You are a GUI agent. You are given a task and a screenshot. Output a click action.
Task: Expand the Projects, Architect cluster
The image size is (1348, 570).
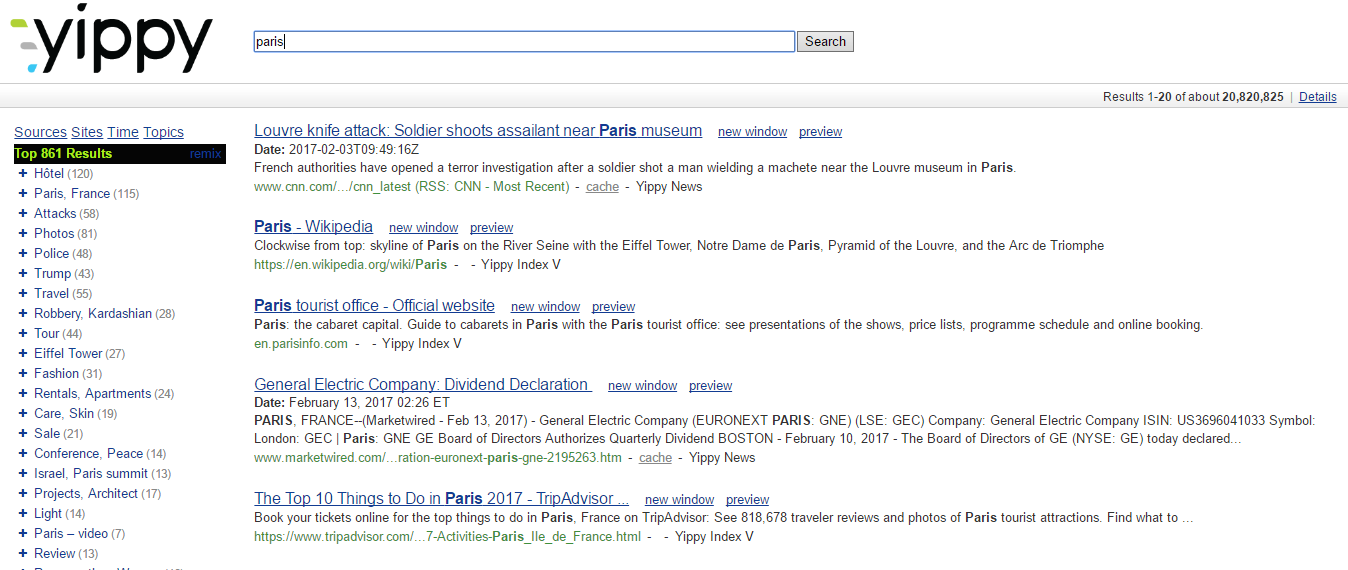[23, 494]
